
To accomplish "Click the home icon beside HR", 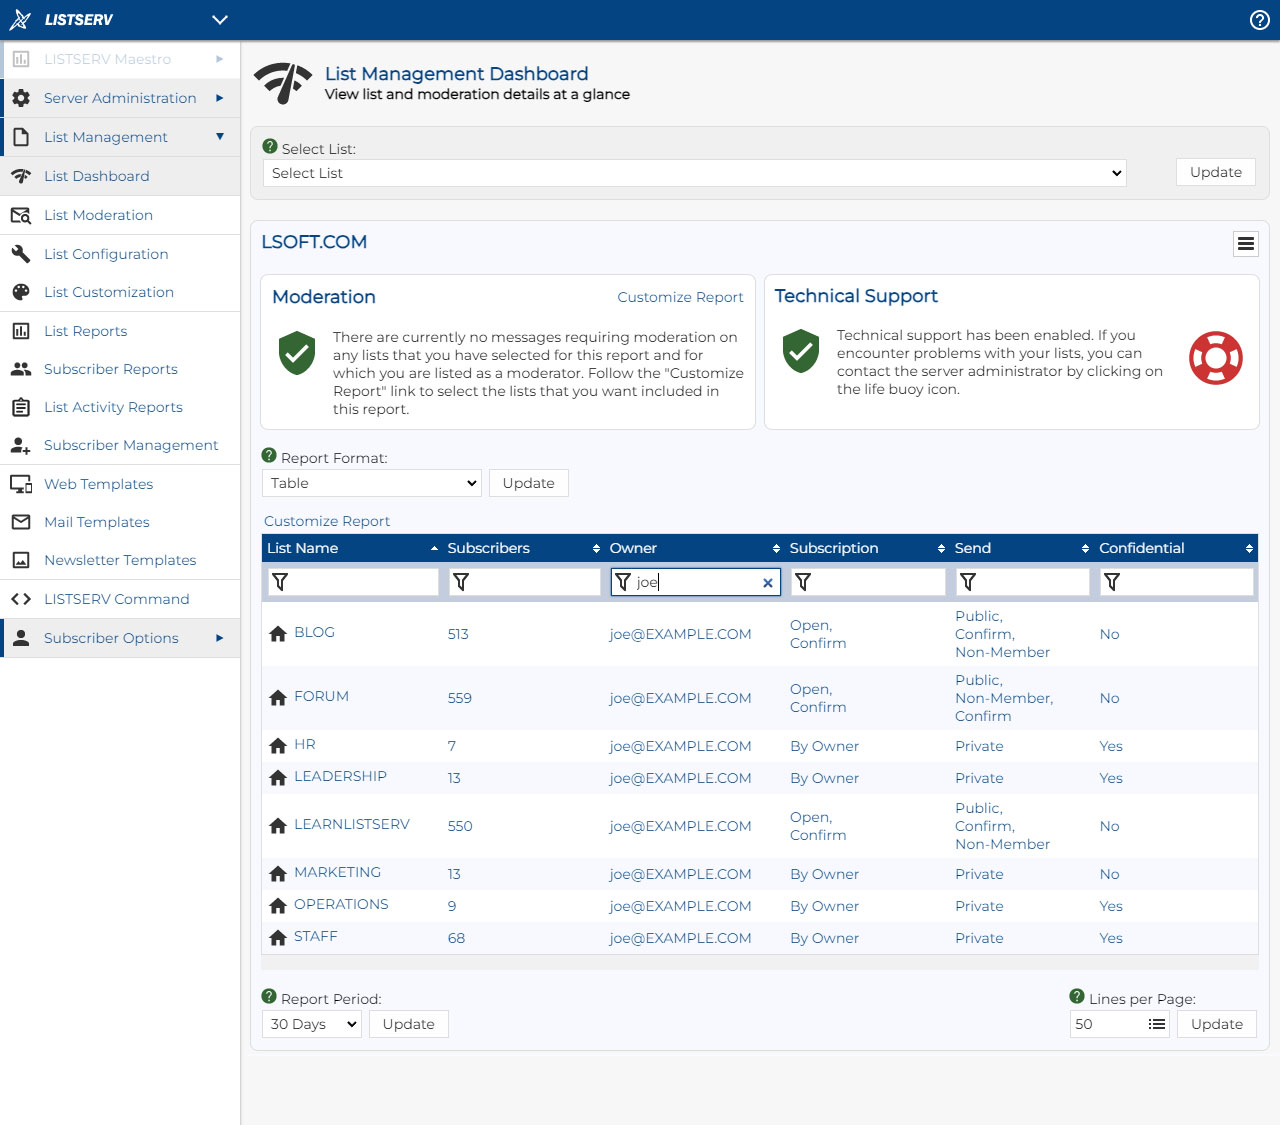I will 278,746.
